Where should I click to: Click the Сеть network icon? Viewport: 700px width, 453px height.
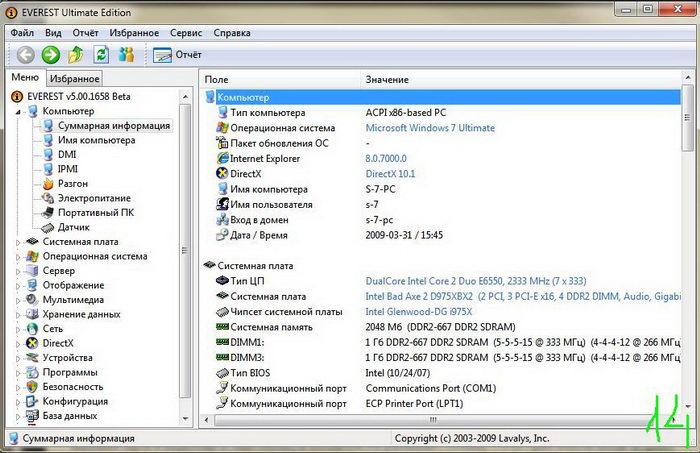tap(32, 329)
